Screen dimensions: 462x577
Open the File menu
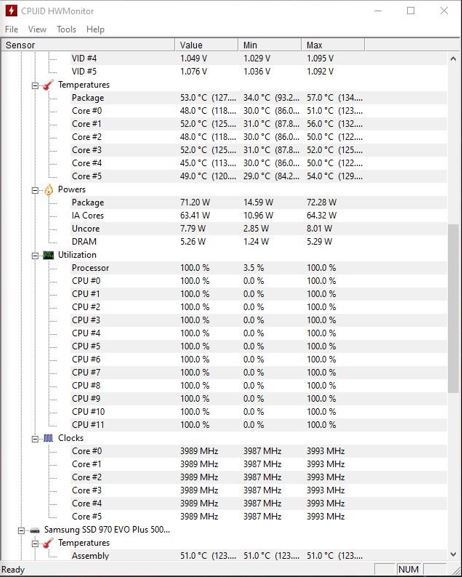(11, 29)
